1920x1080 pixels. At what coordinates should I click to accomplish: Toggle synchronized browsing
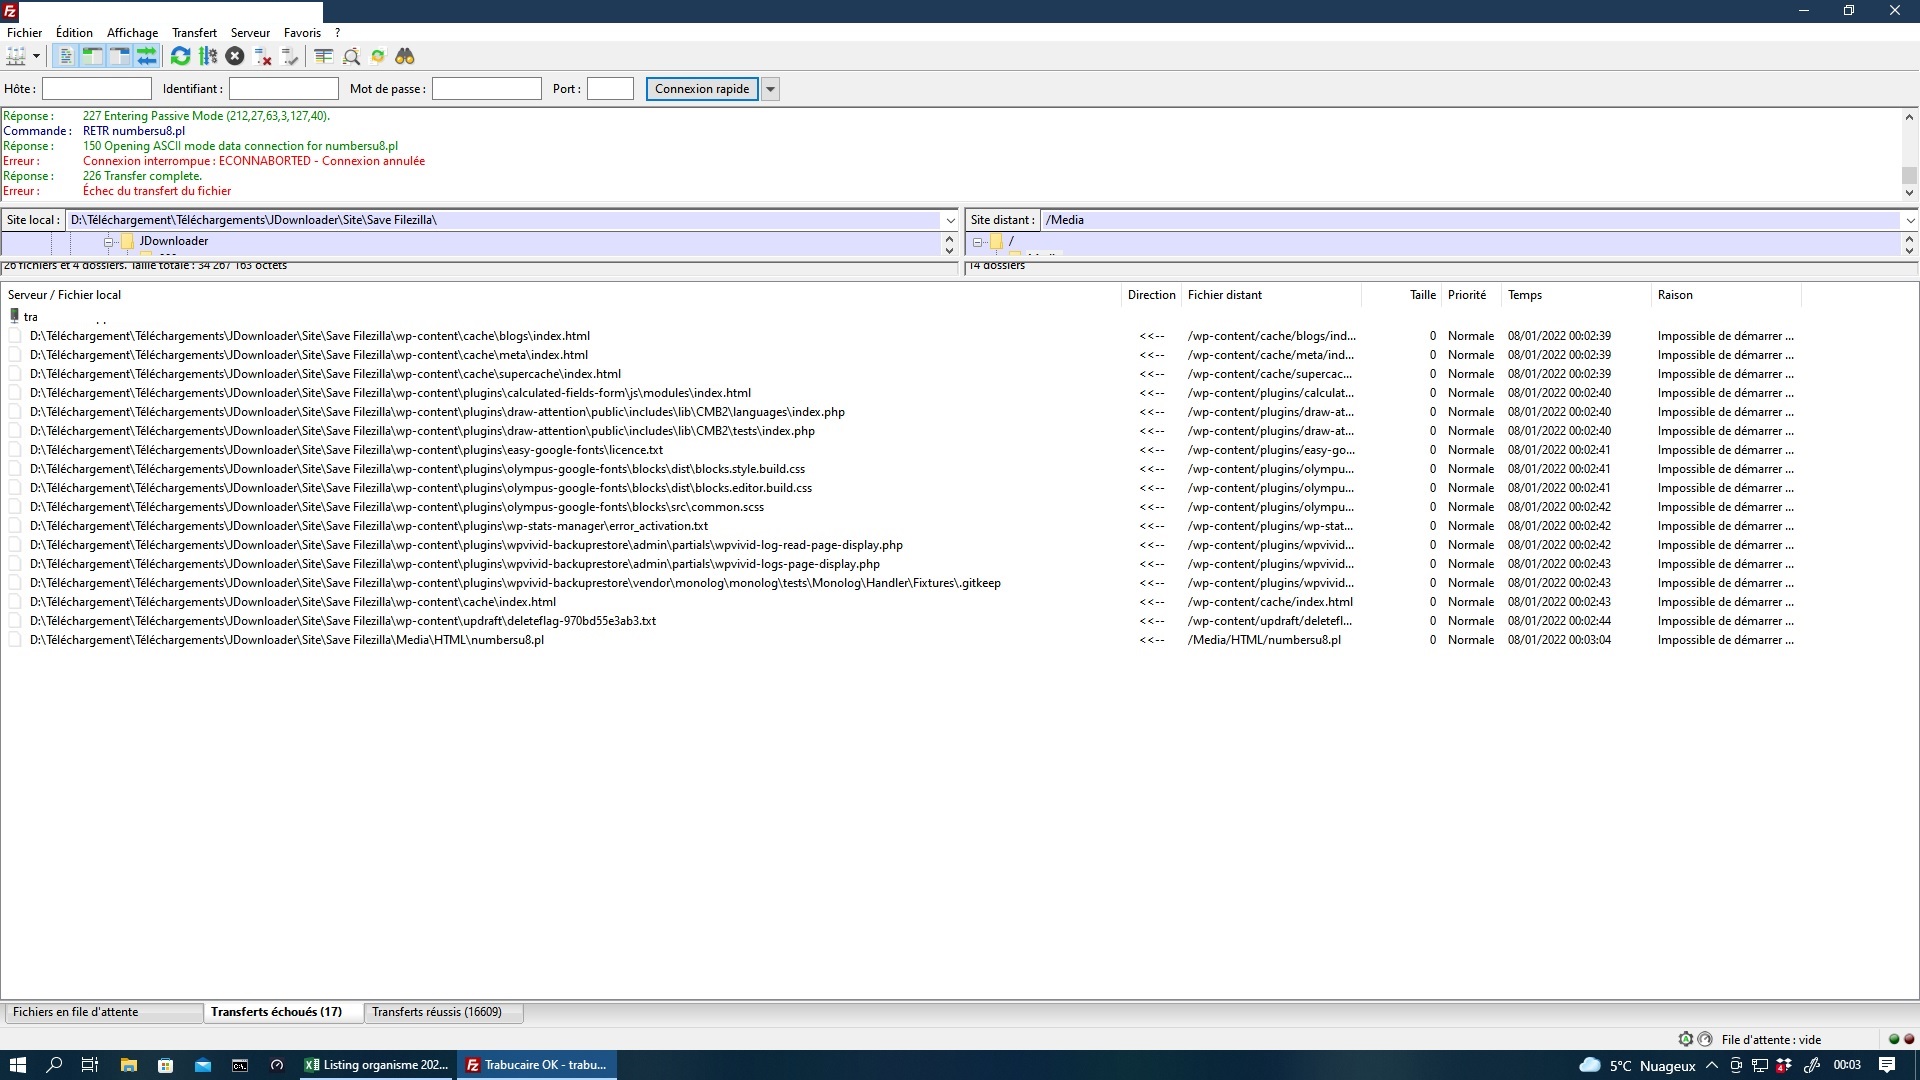coord(378,56)
